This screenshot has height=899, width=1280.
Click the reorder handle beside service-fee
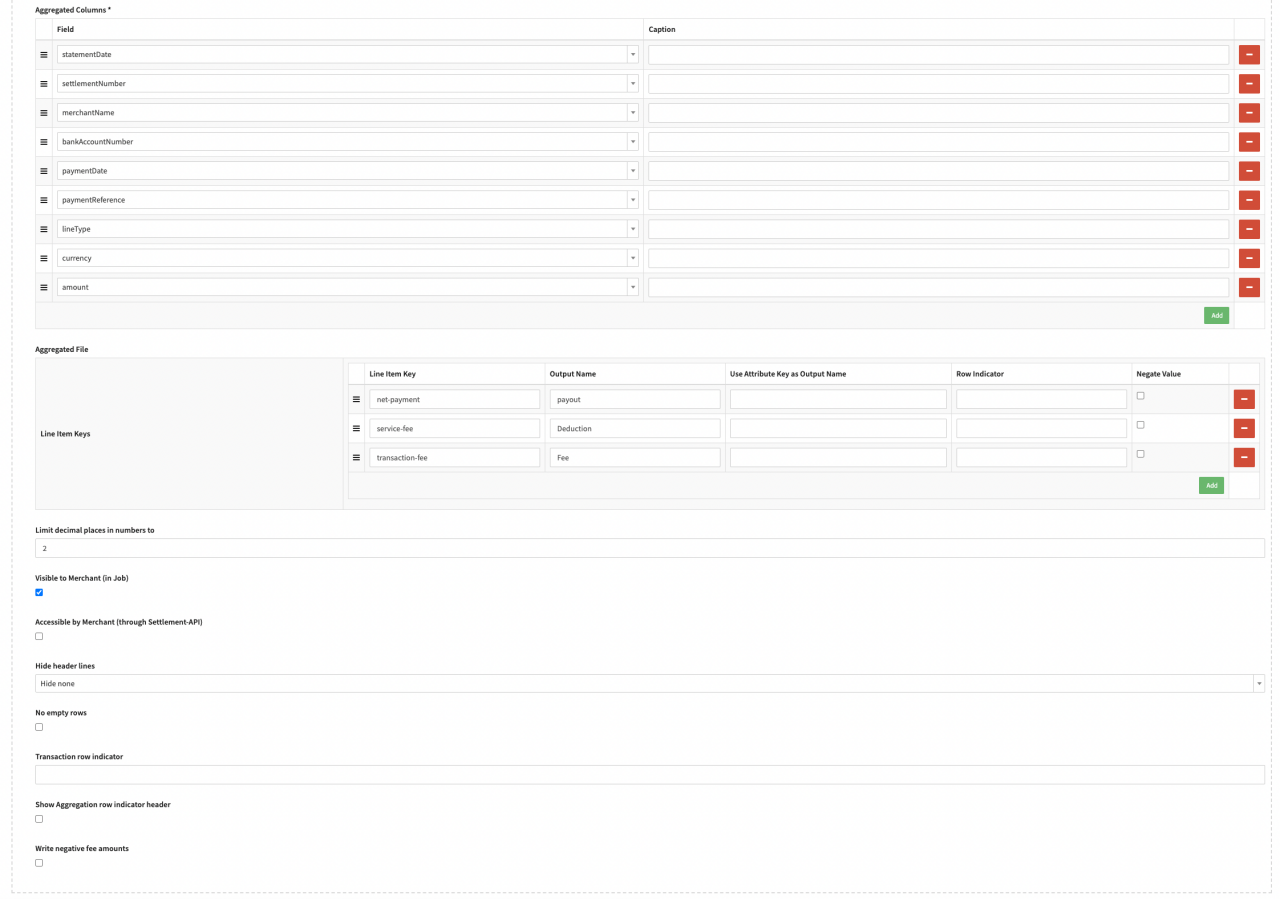pos(356,428)
